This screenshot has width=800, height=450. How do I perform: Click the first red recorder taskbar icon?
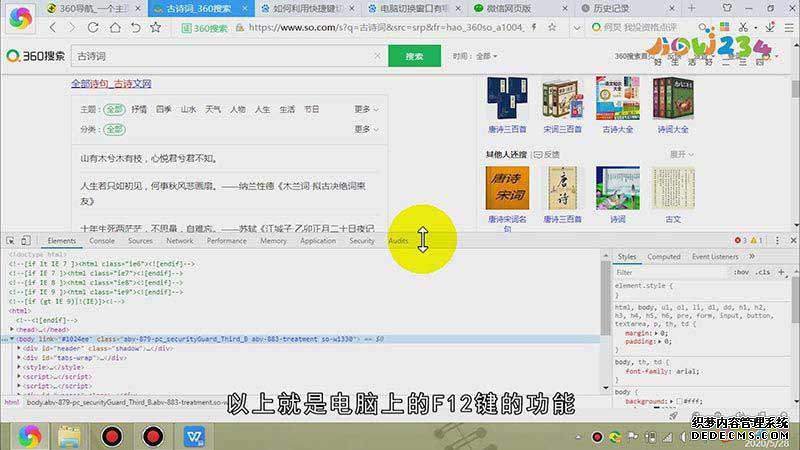(112, 437)
